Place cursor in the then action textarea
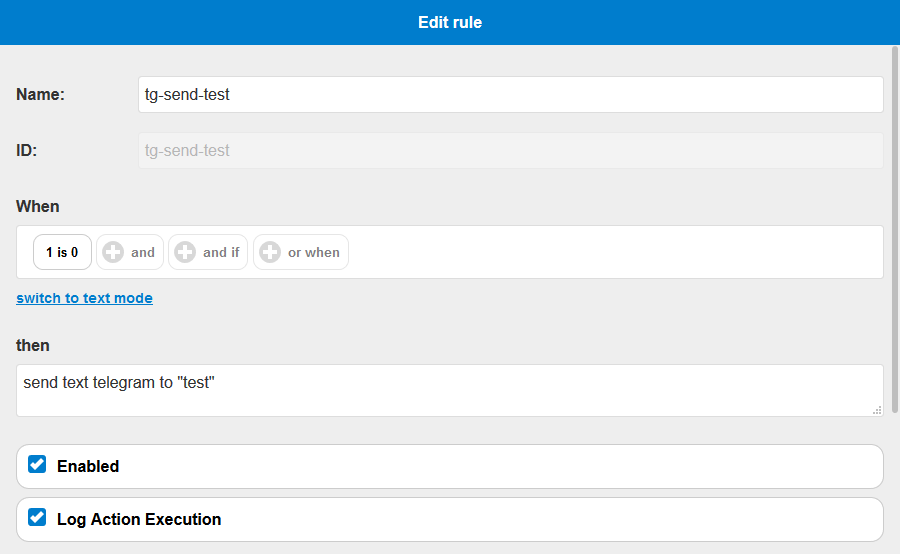This screenshot has height=554, width=900. (x=449, y=390)
